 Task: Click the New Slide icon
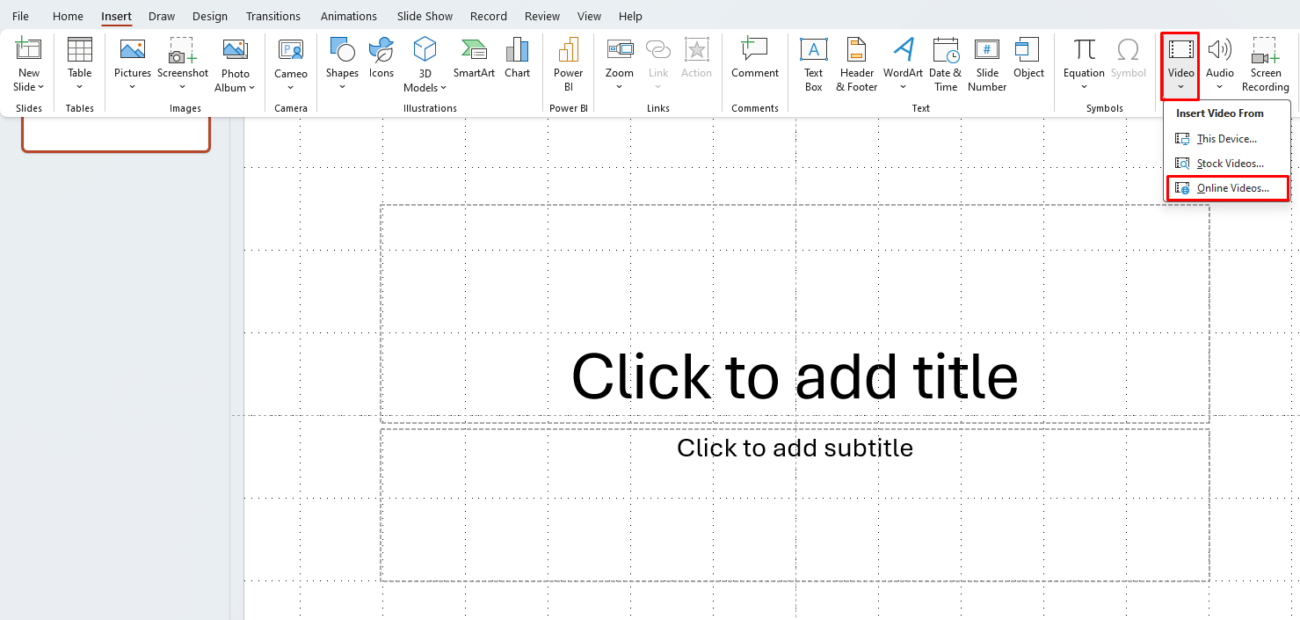(29, 49)
